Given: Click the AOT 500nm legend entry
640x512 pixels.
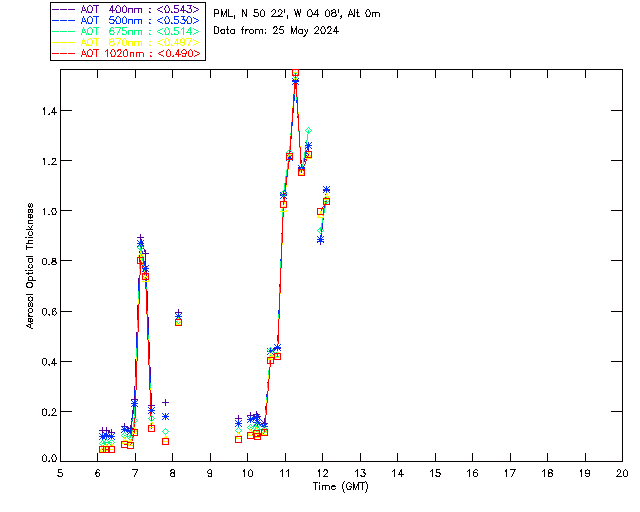Looking at the screenshot, I should coord(126,20).
